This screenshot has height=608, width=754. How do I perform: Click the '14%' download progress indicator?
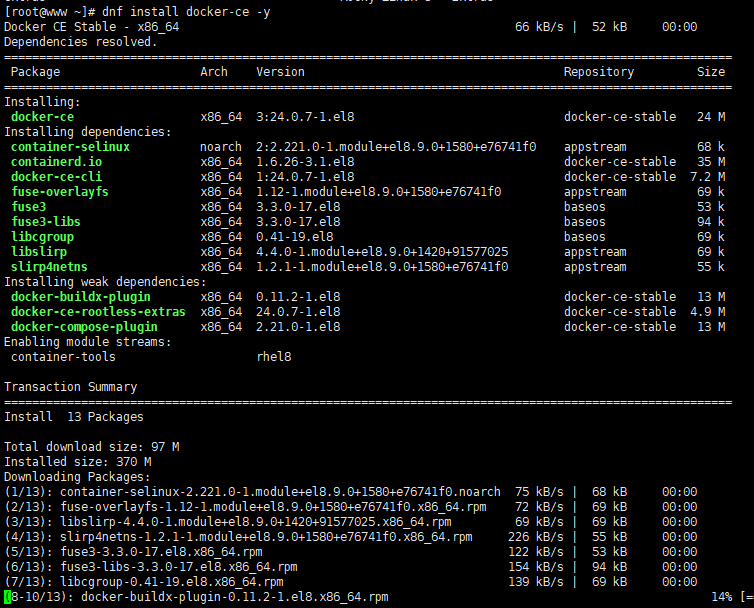pos(721,597)
